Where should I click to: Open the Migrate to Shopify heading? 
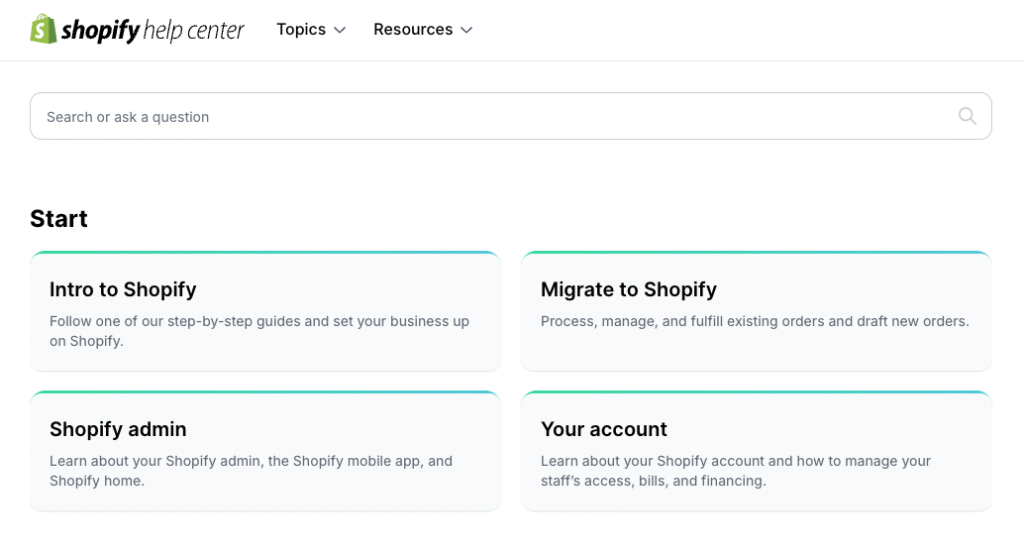point(628,289)
